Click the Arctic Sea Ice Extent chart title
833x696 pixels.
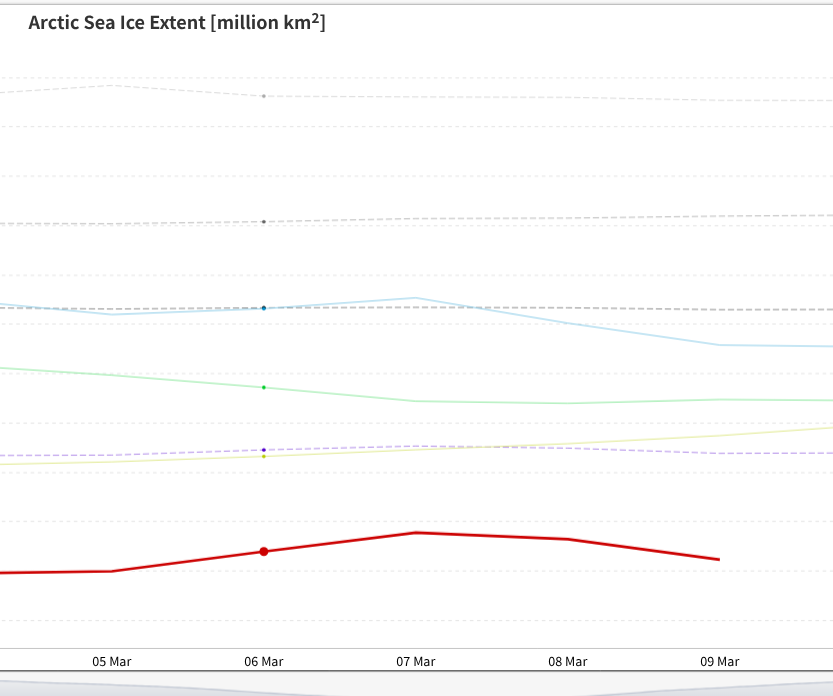point(177,22)
